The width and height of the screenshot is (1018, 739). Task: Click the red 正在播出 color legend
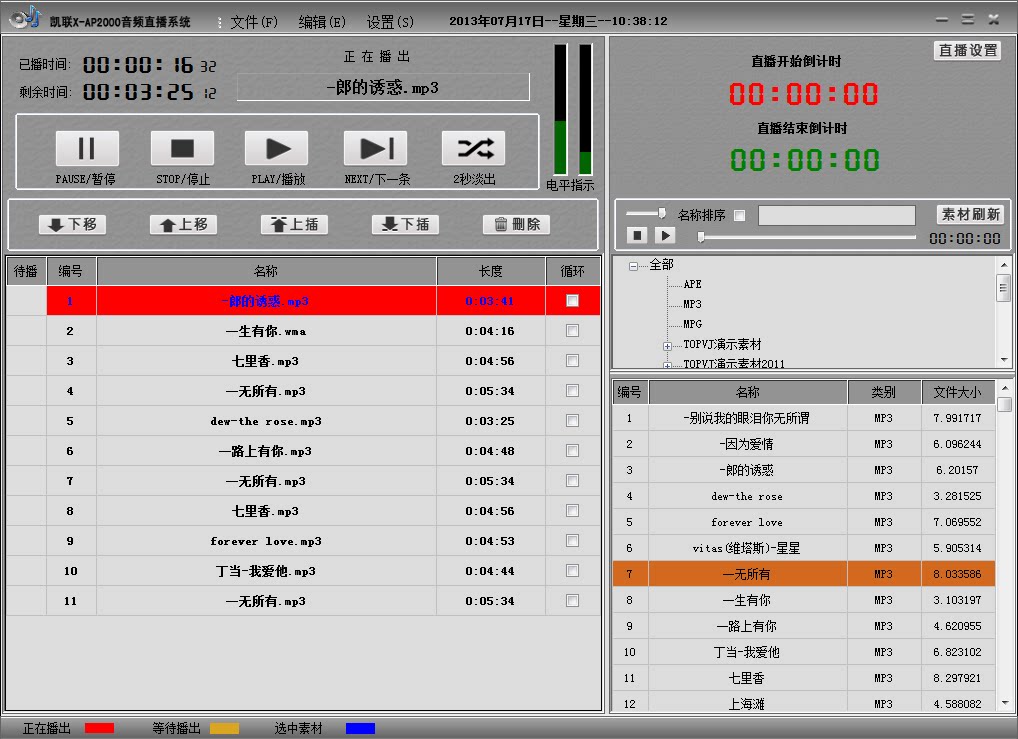[99, 729]
